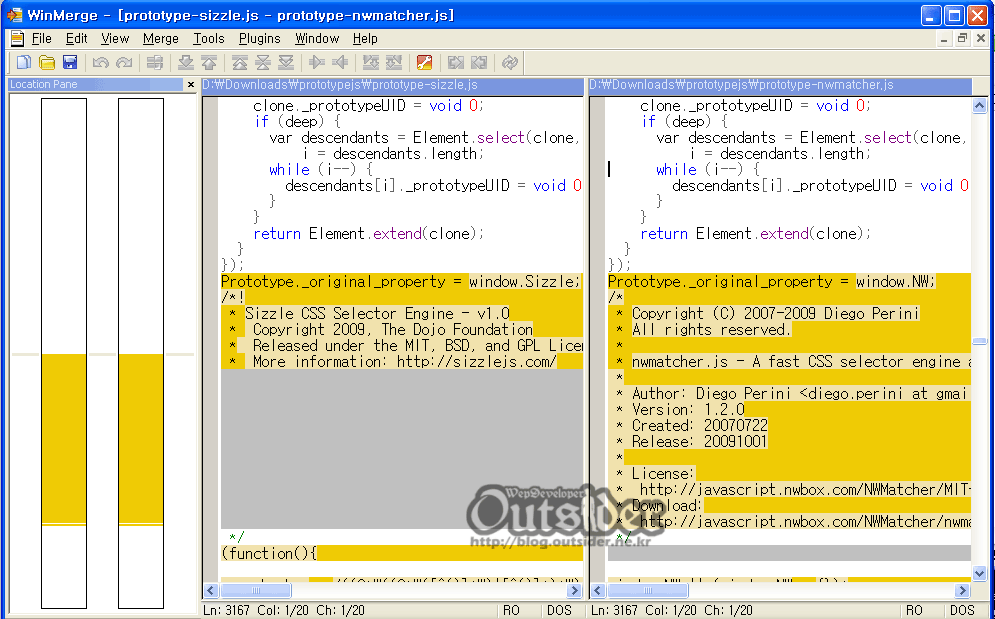This screenshot has width=995, height=619.
Task: Click the Copy to Left icon
Action: (x=340, y=62)
